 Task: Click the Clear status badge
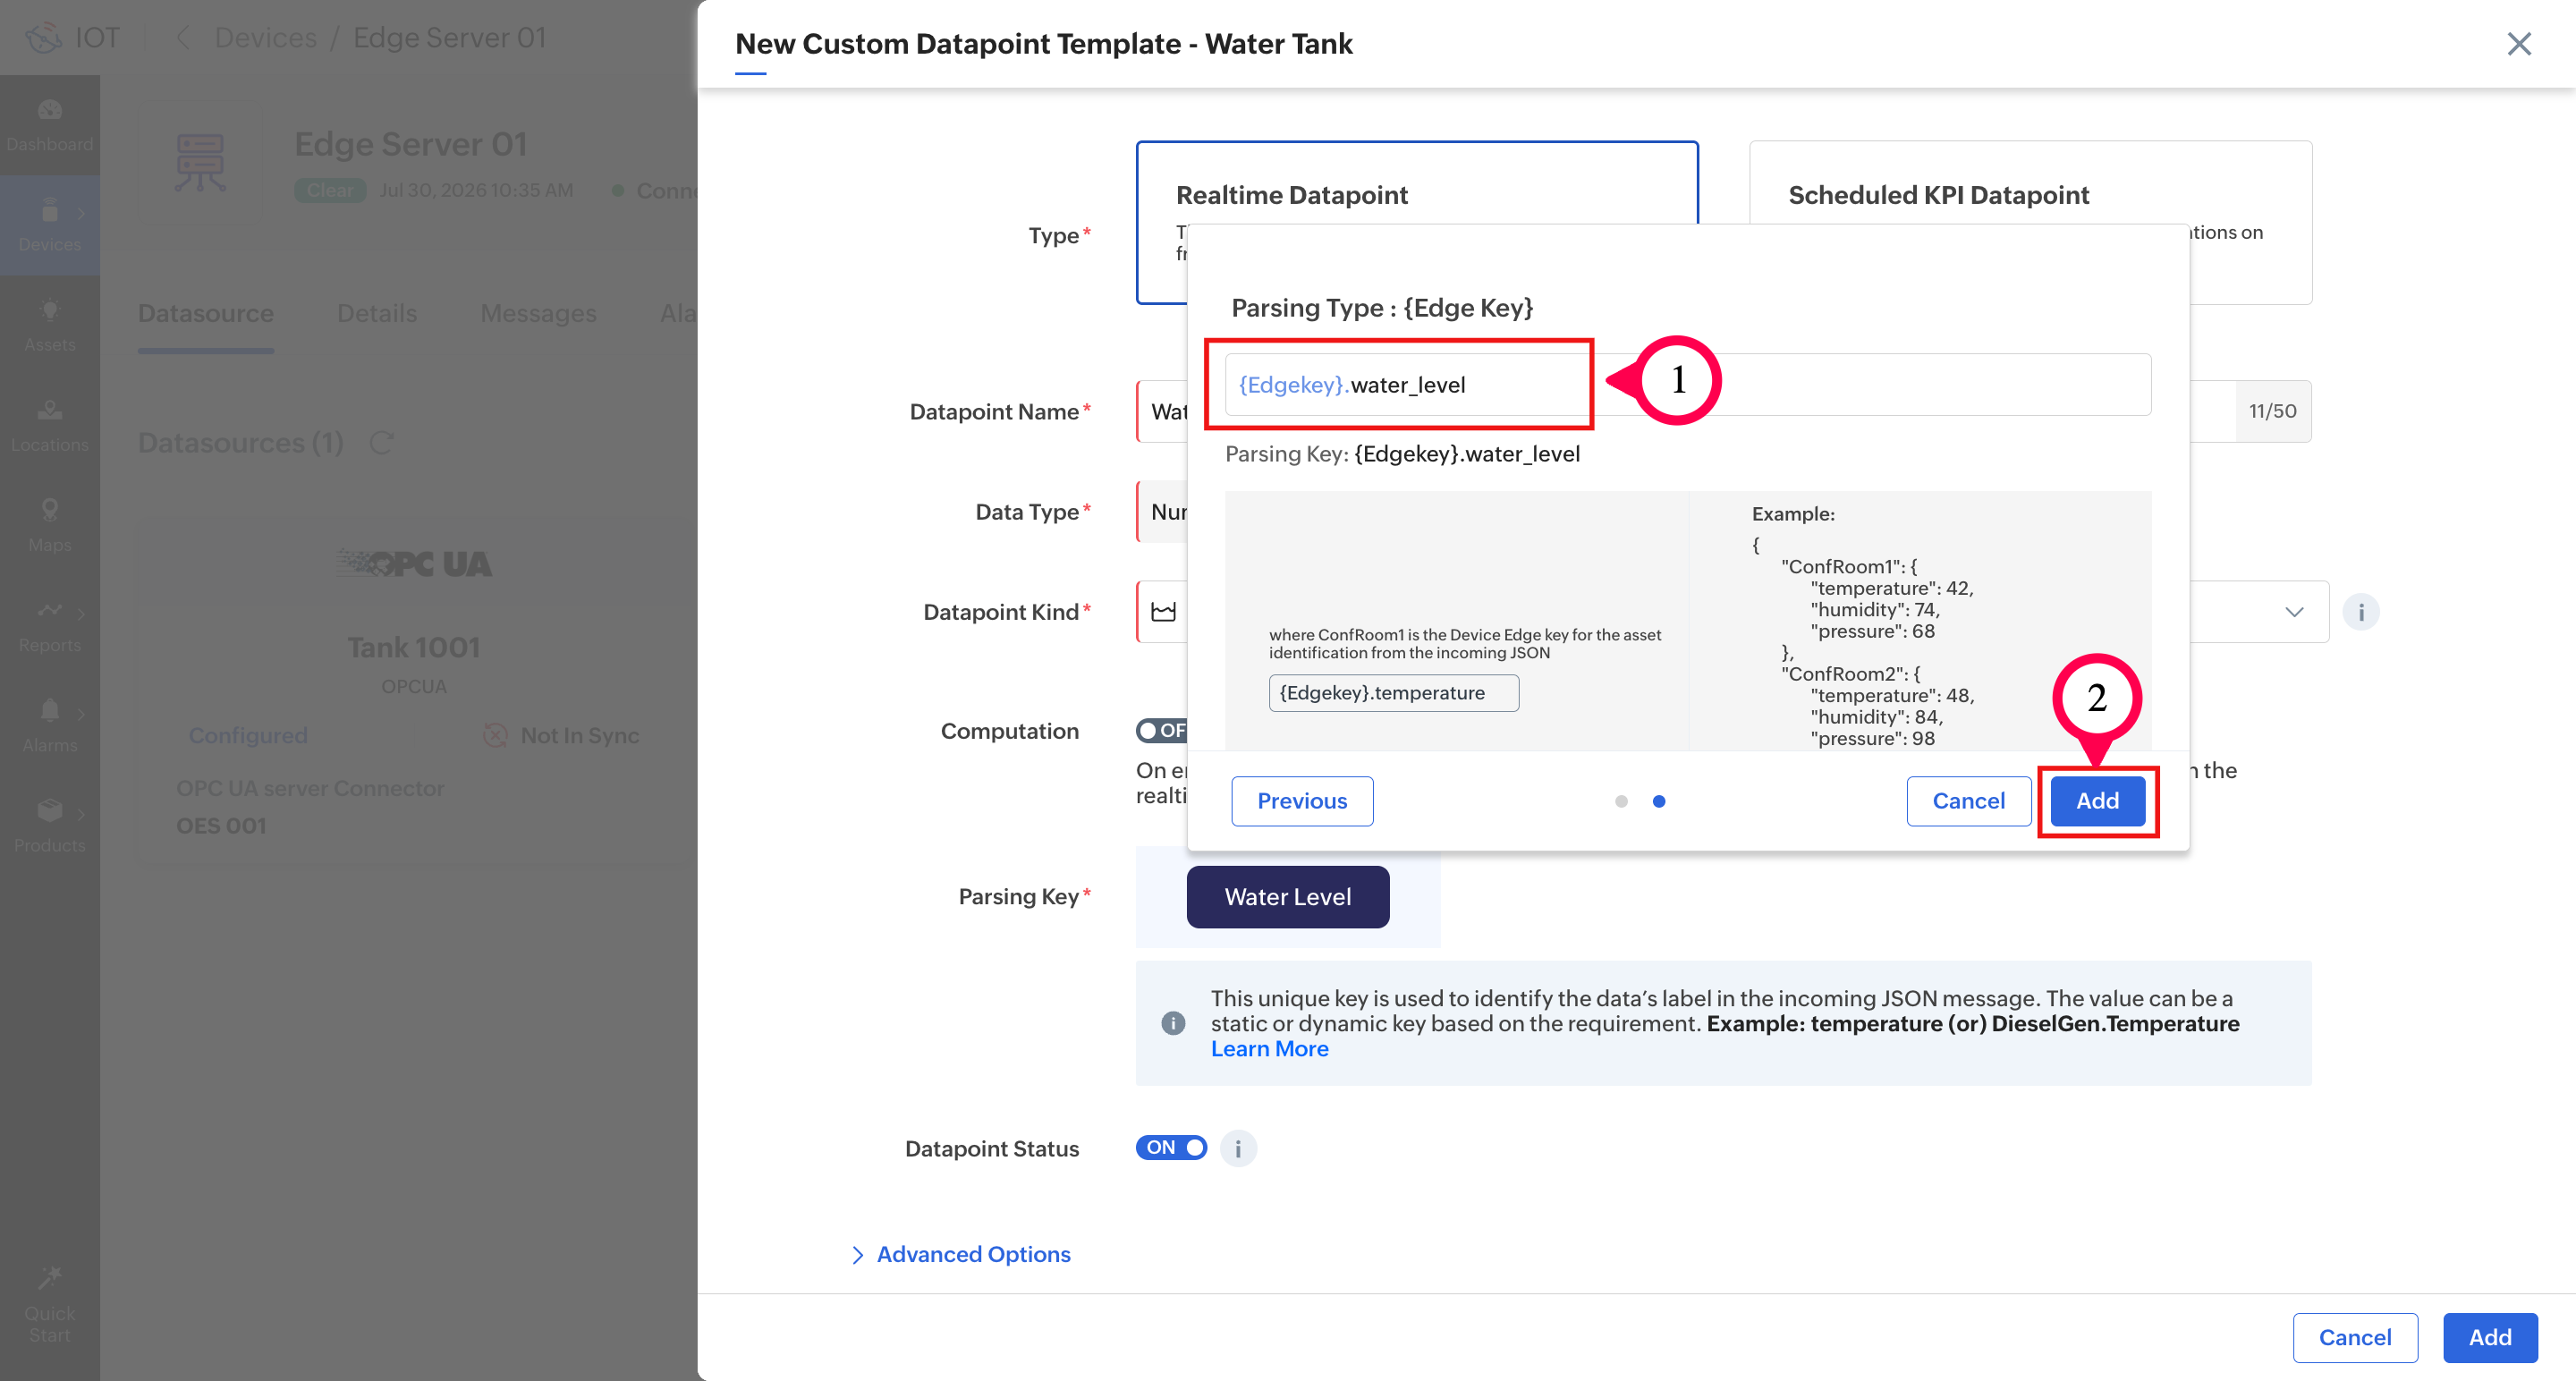[330, 190]
